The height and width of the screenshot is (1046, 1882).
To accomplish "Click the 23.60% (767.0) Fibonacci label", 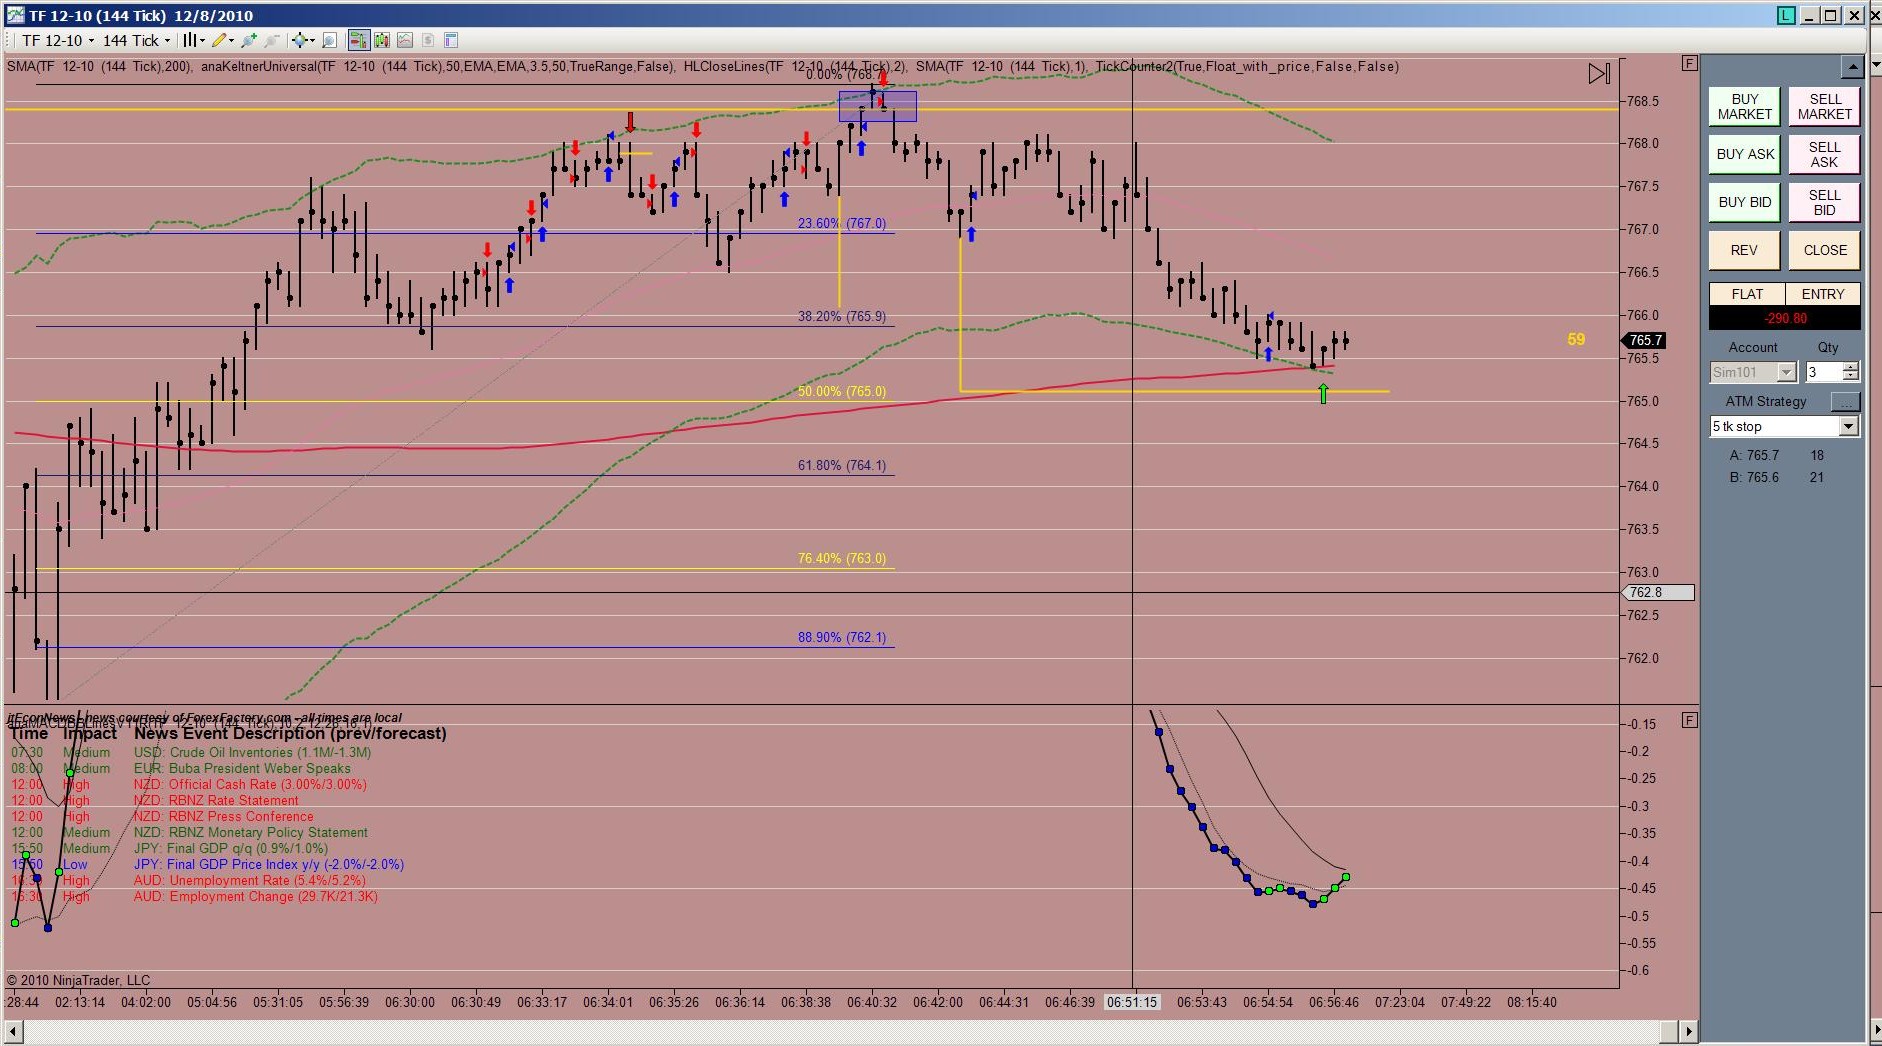I will coord(841,223).
